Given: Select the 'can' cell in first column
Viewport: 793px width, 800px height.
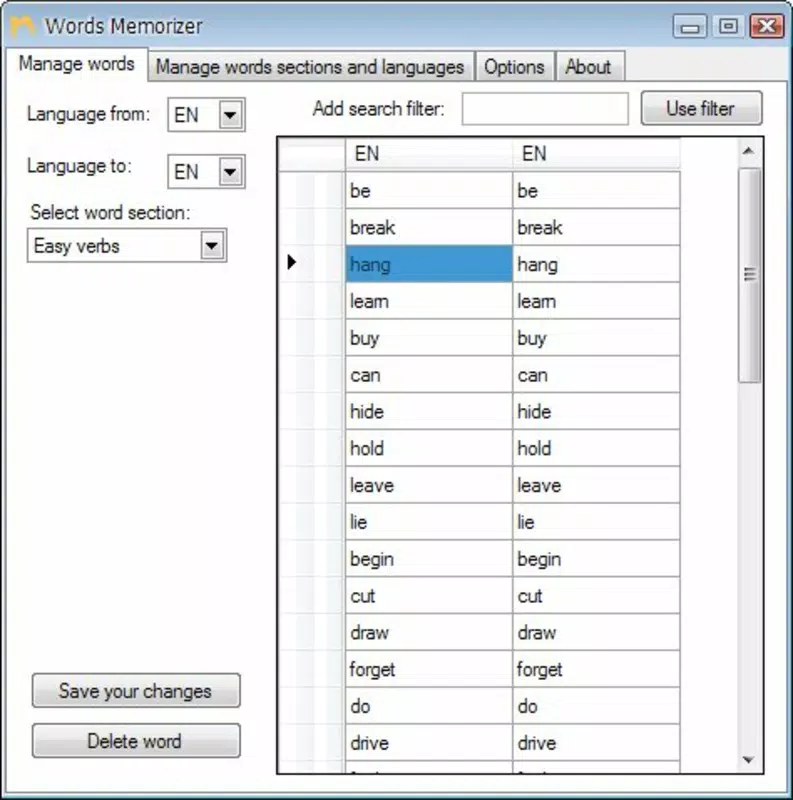Looking at the screenshot, I should (429, 374).
